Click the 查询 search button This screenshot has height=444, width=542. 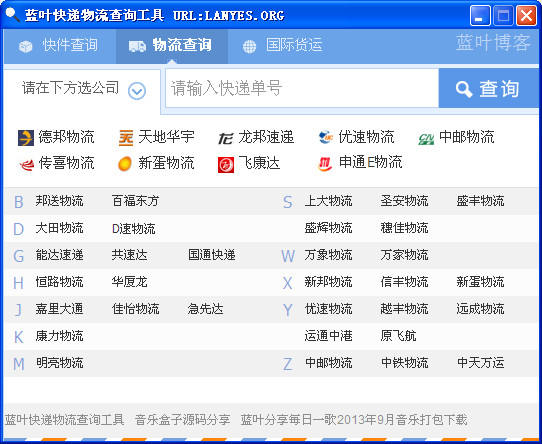tap(488, 88)
